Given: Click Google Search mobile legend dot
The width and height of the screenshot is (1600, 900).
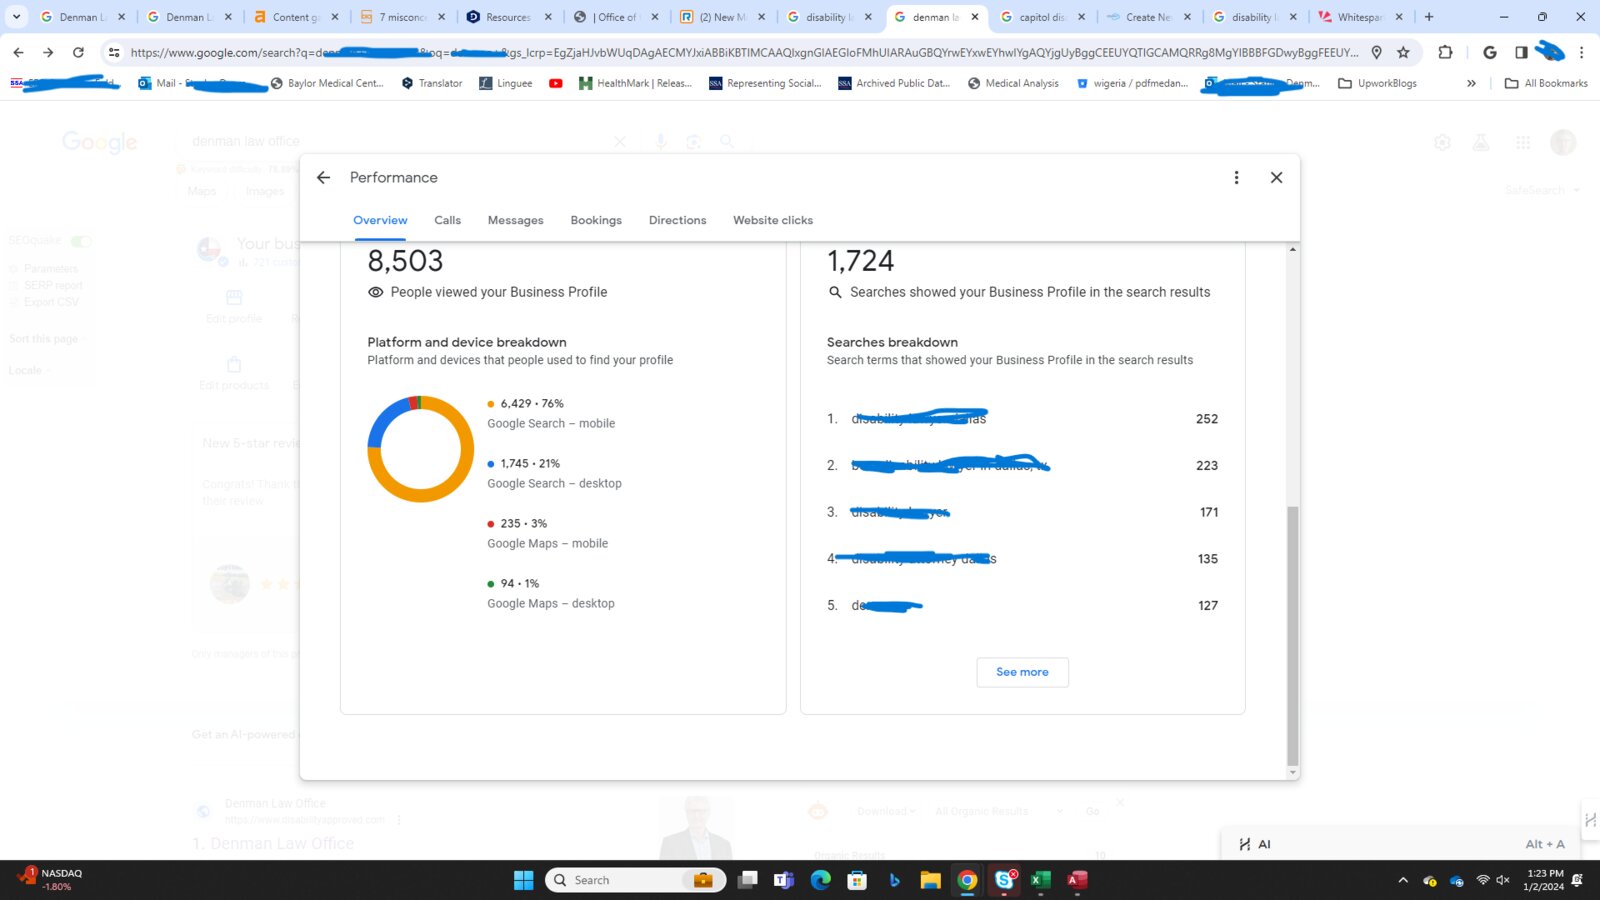Looking at the screenshot, I should click(x=491, y=404).
